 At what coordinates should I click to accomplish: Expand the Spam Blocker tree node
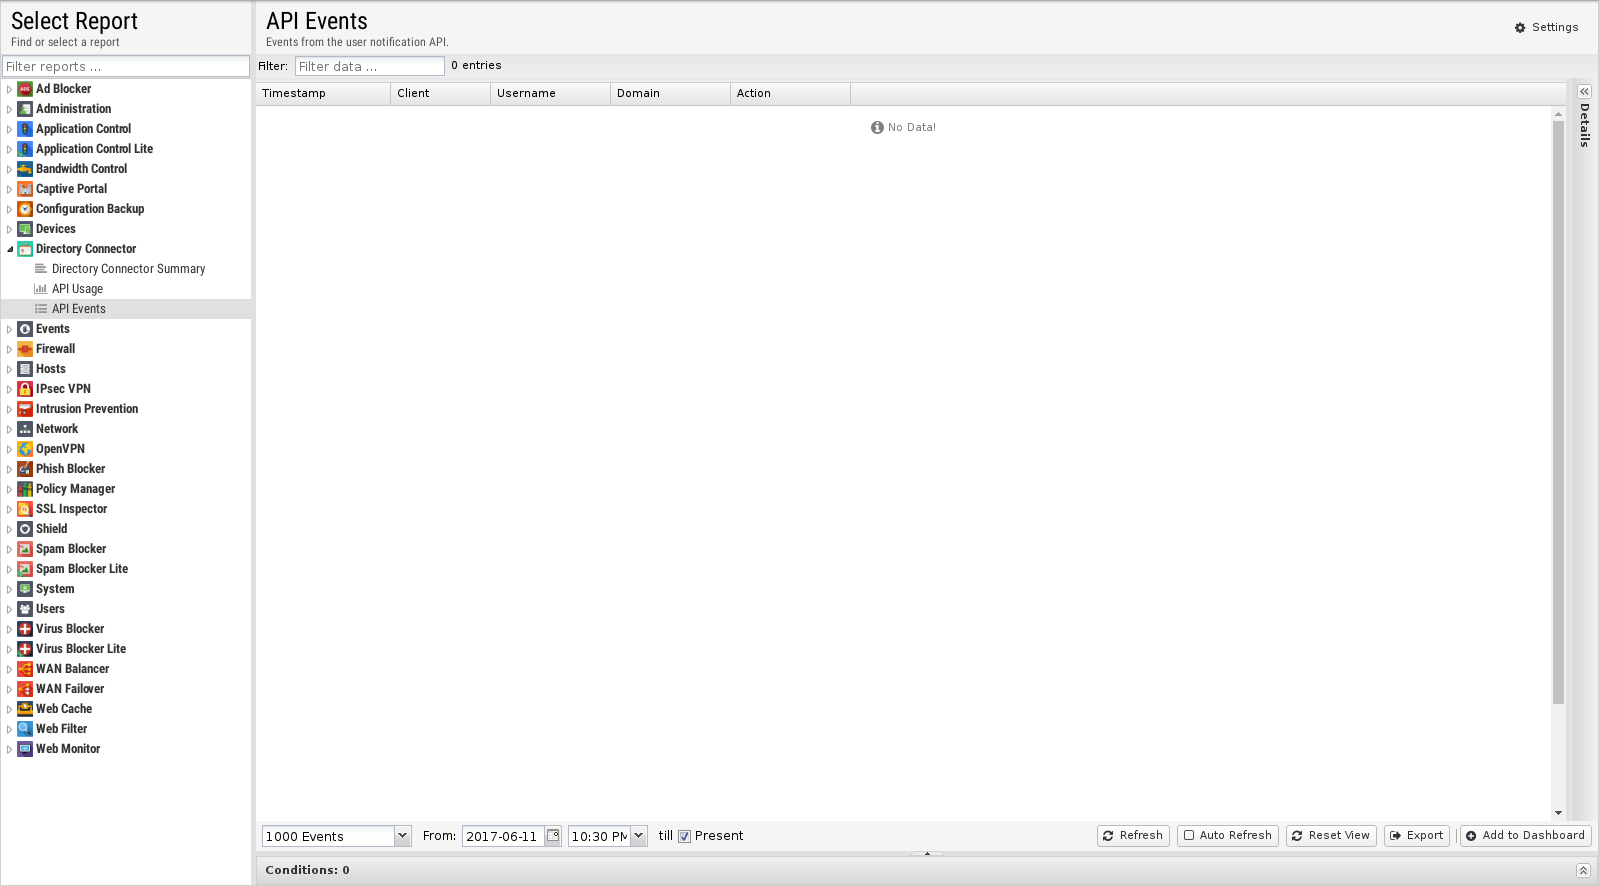tap(10, 549)
